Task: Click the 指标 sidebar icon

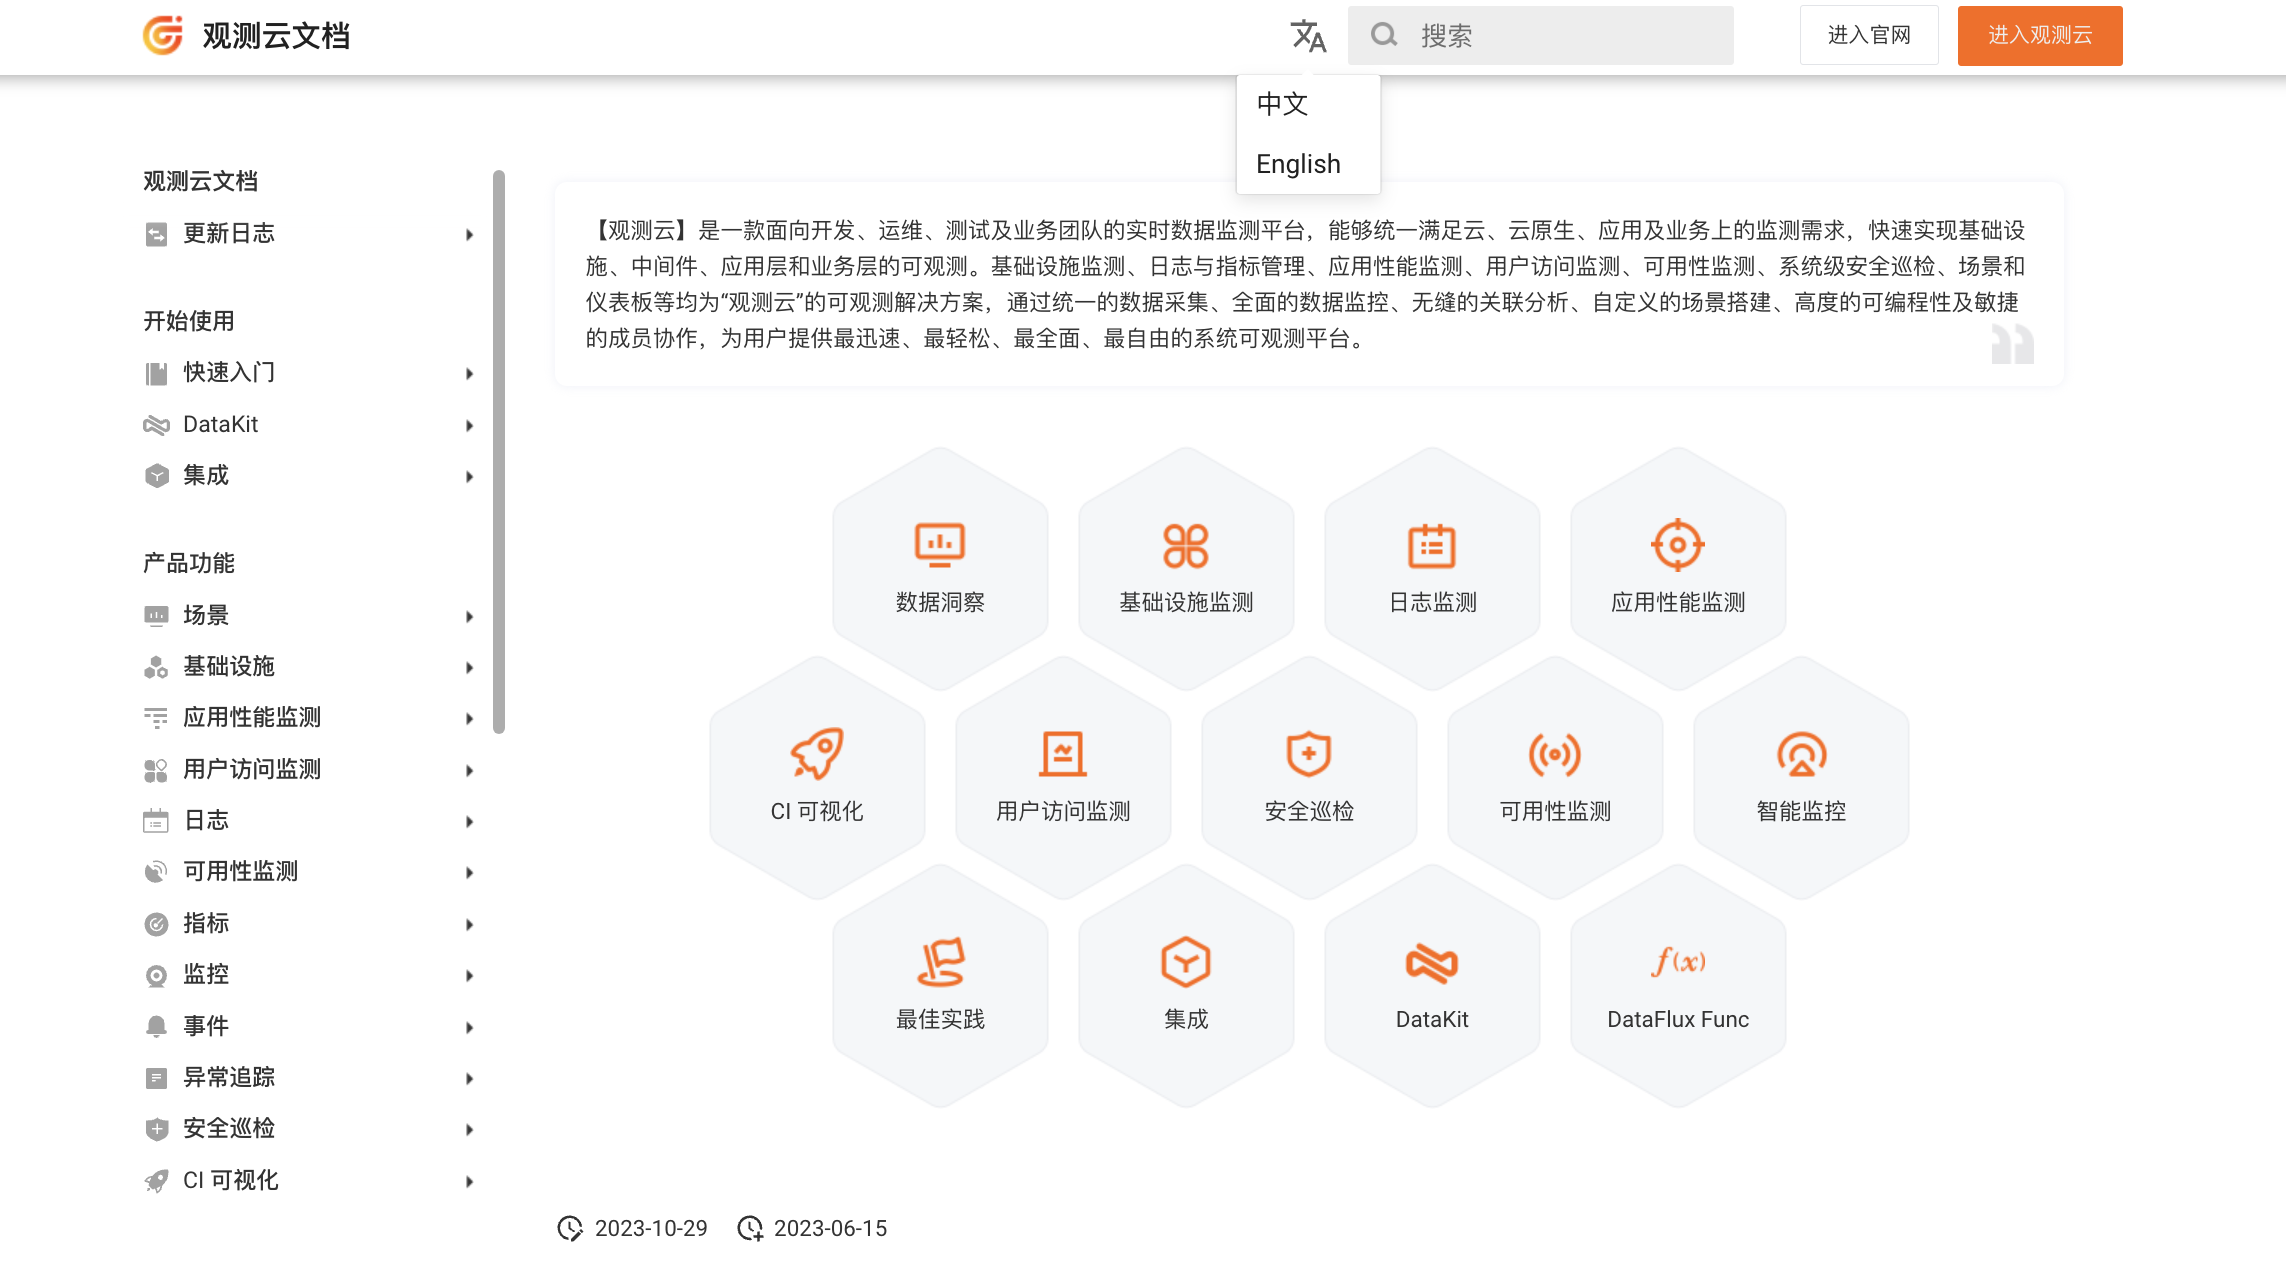Action: point(156,924)
